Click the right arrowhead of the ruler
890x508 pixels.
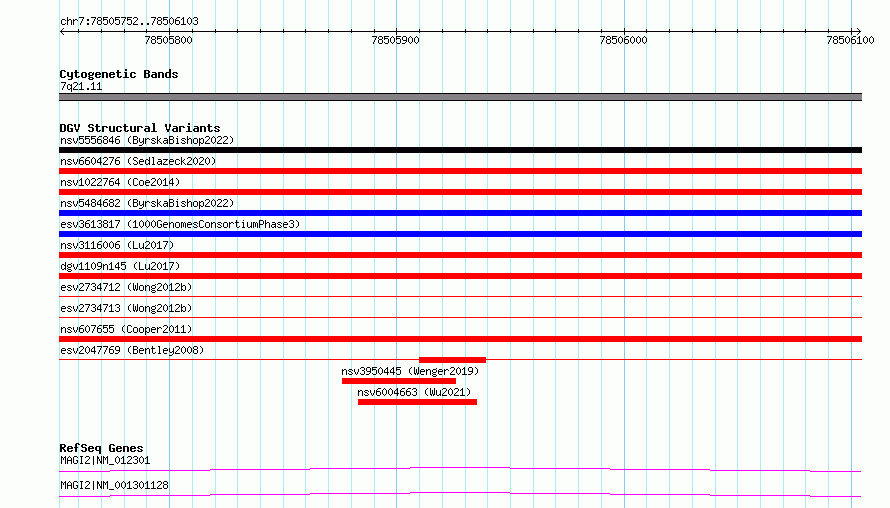click(858, 31)
